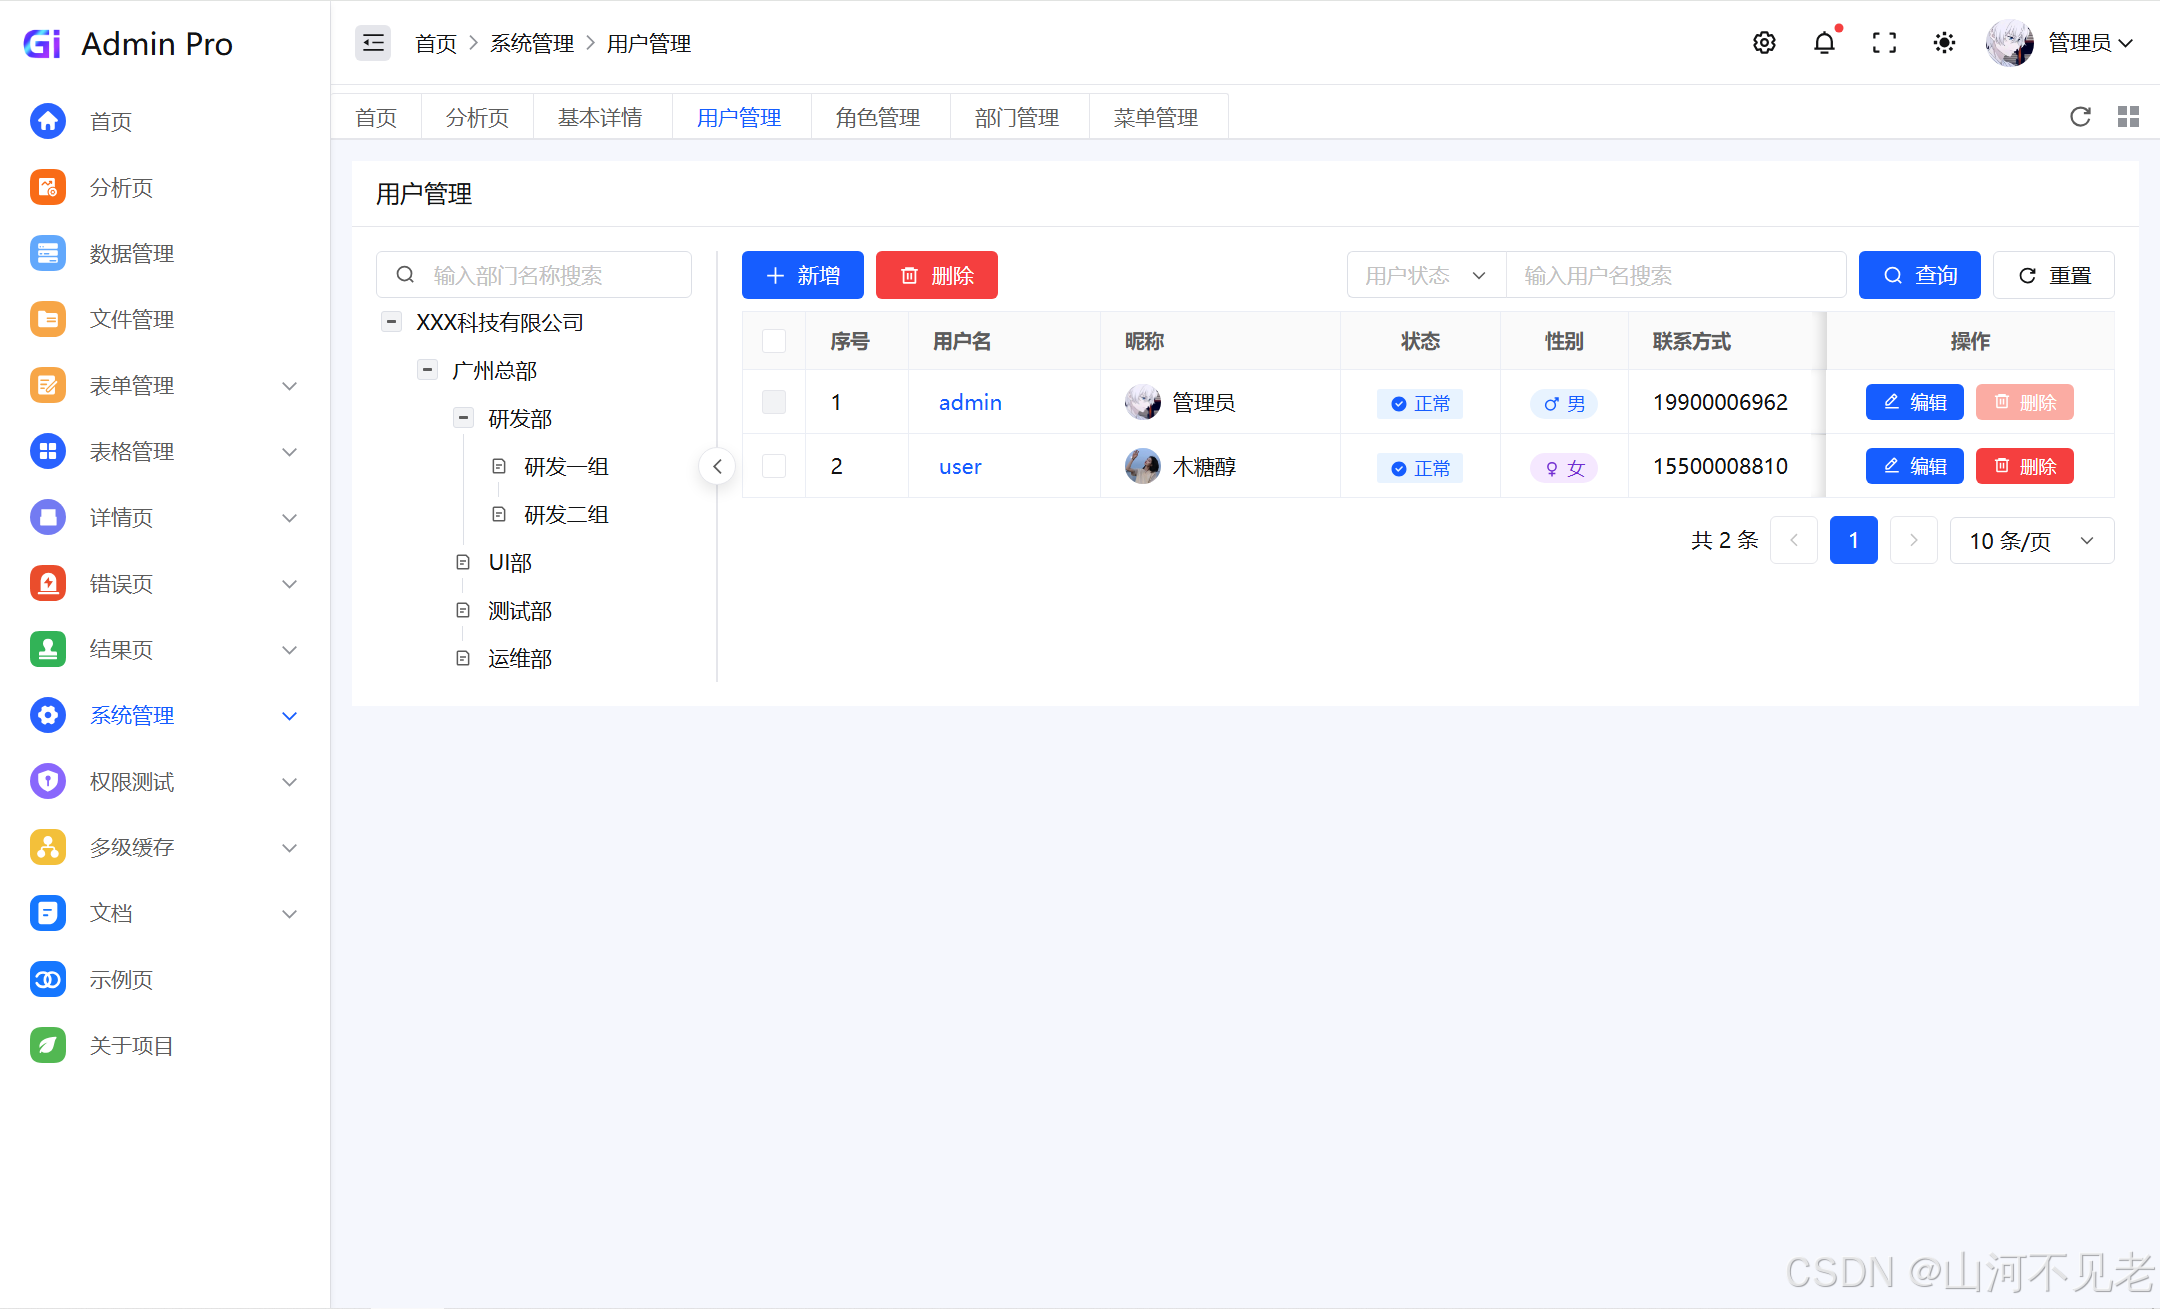The height and width of the screenshot is (1309, 2160).
Task: Click the 分析页 sidebar icon
Action: pyautogui.click(x=48, y=187)
